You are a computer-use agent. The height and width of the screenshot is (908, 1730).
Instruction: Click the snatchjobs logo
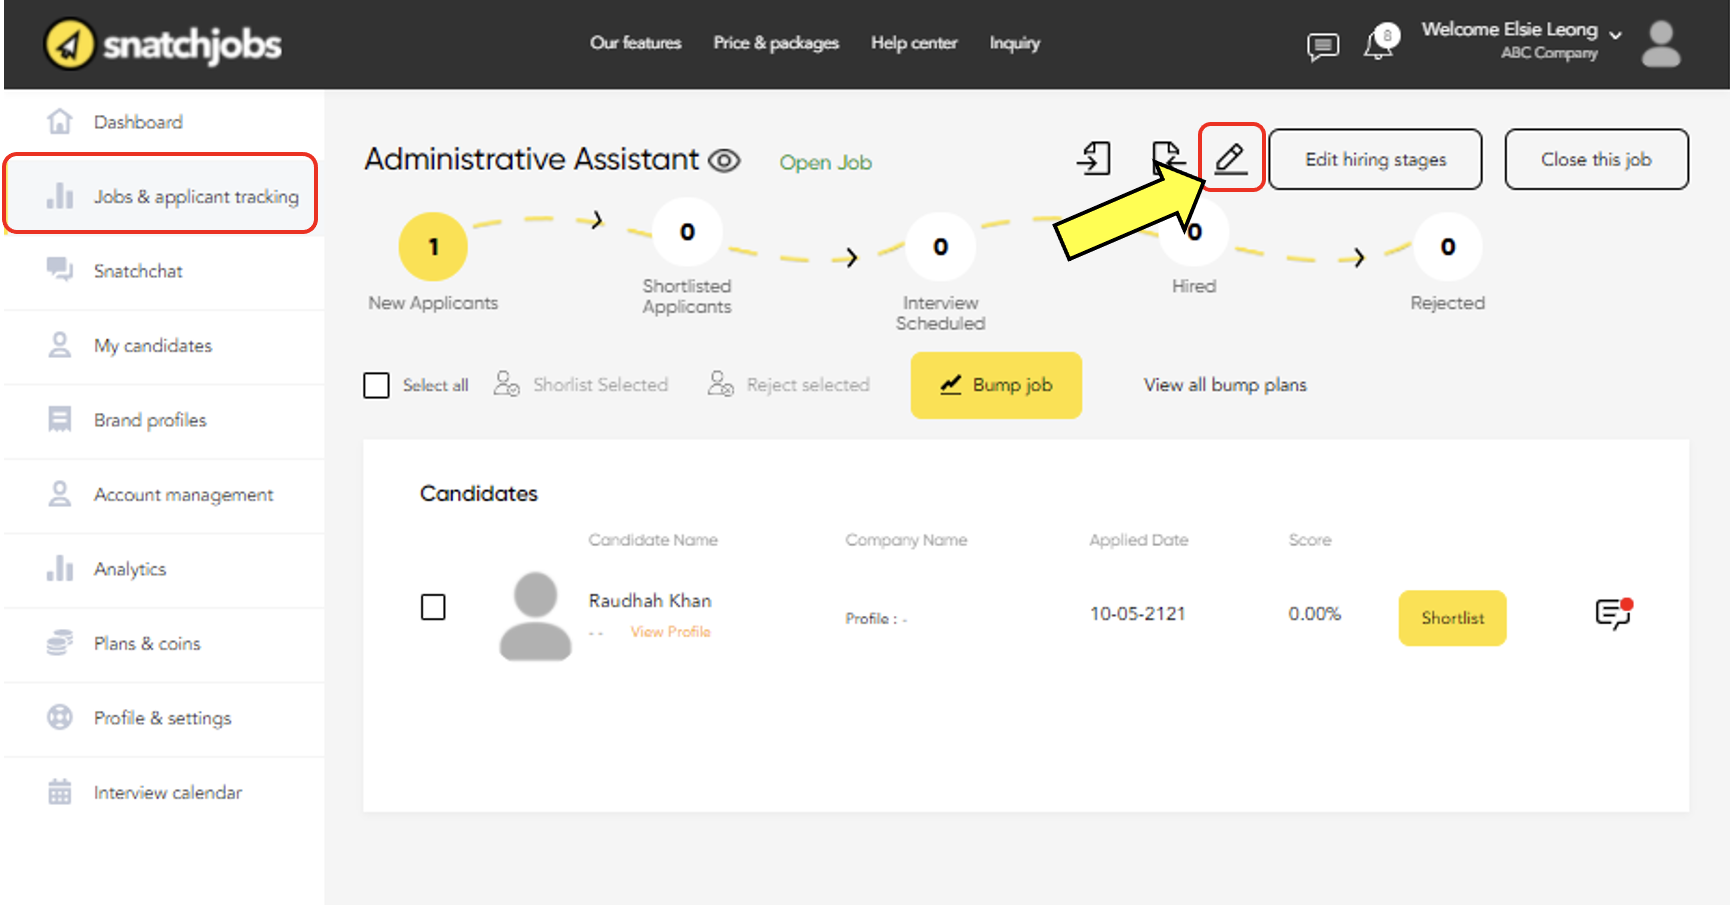(x=163, y=45)
